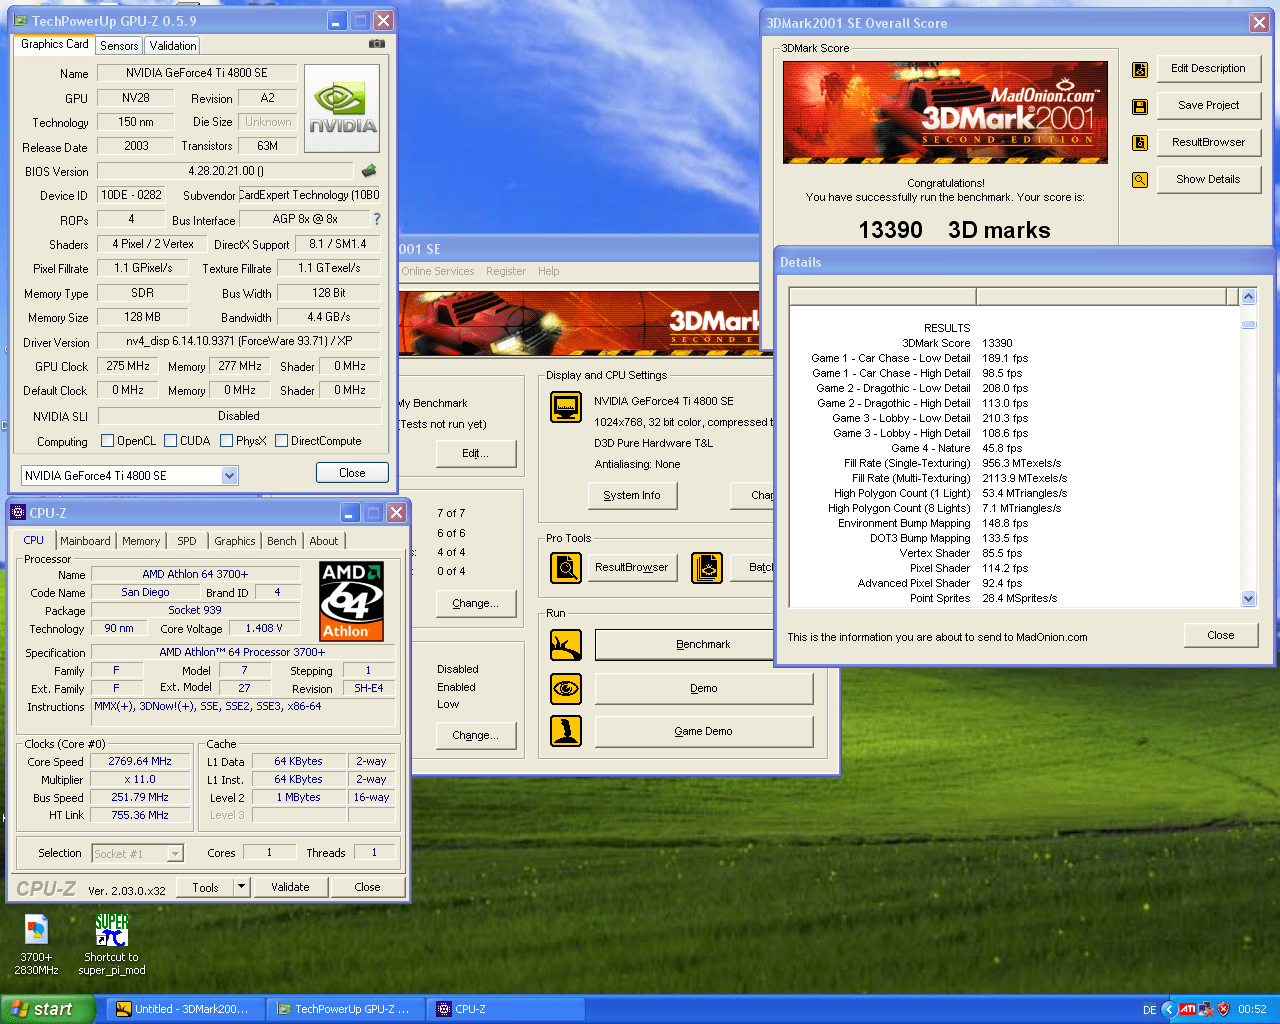Toggle the OpenCL checkbox

[x=107, y=441]
